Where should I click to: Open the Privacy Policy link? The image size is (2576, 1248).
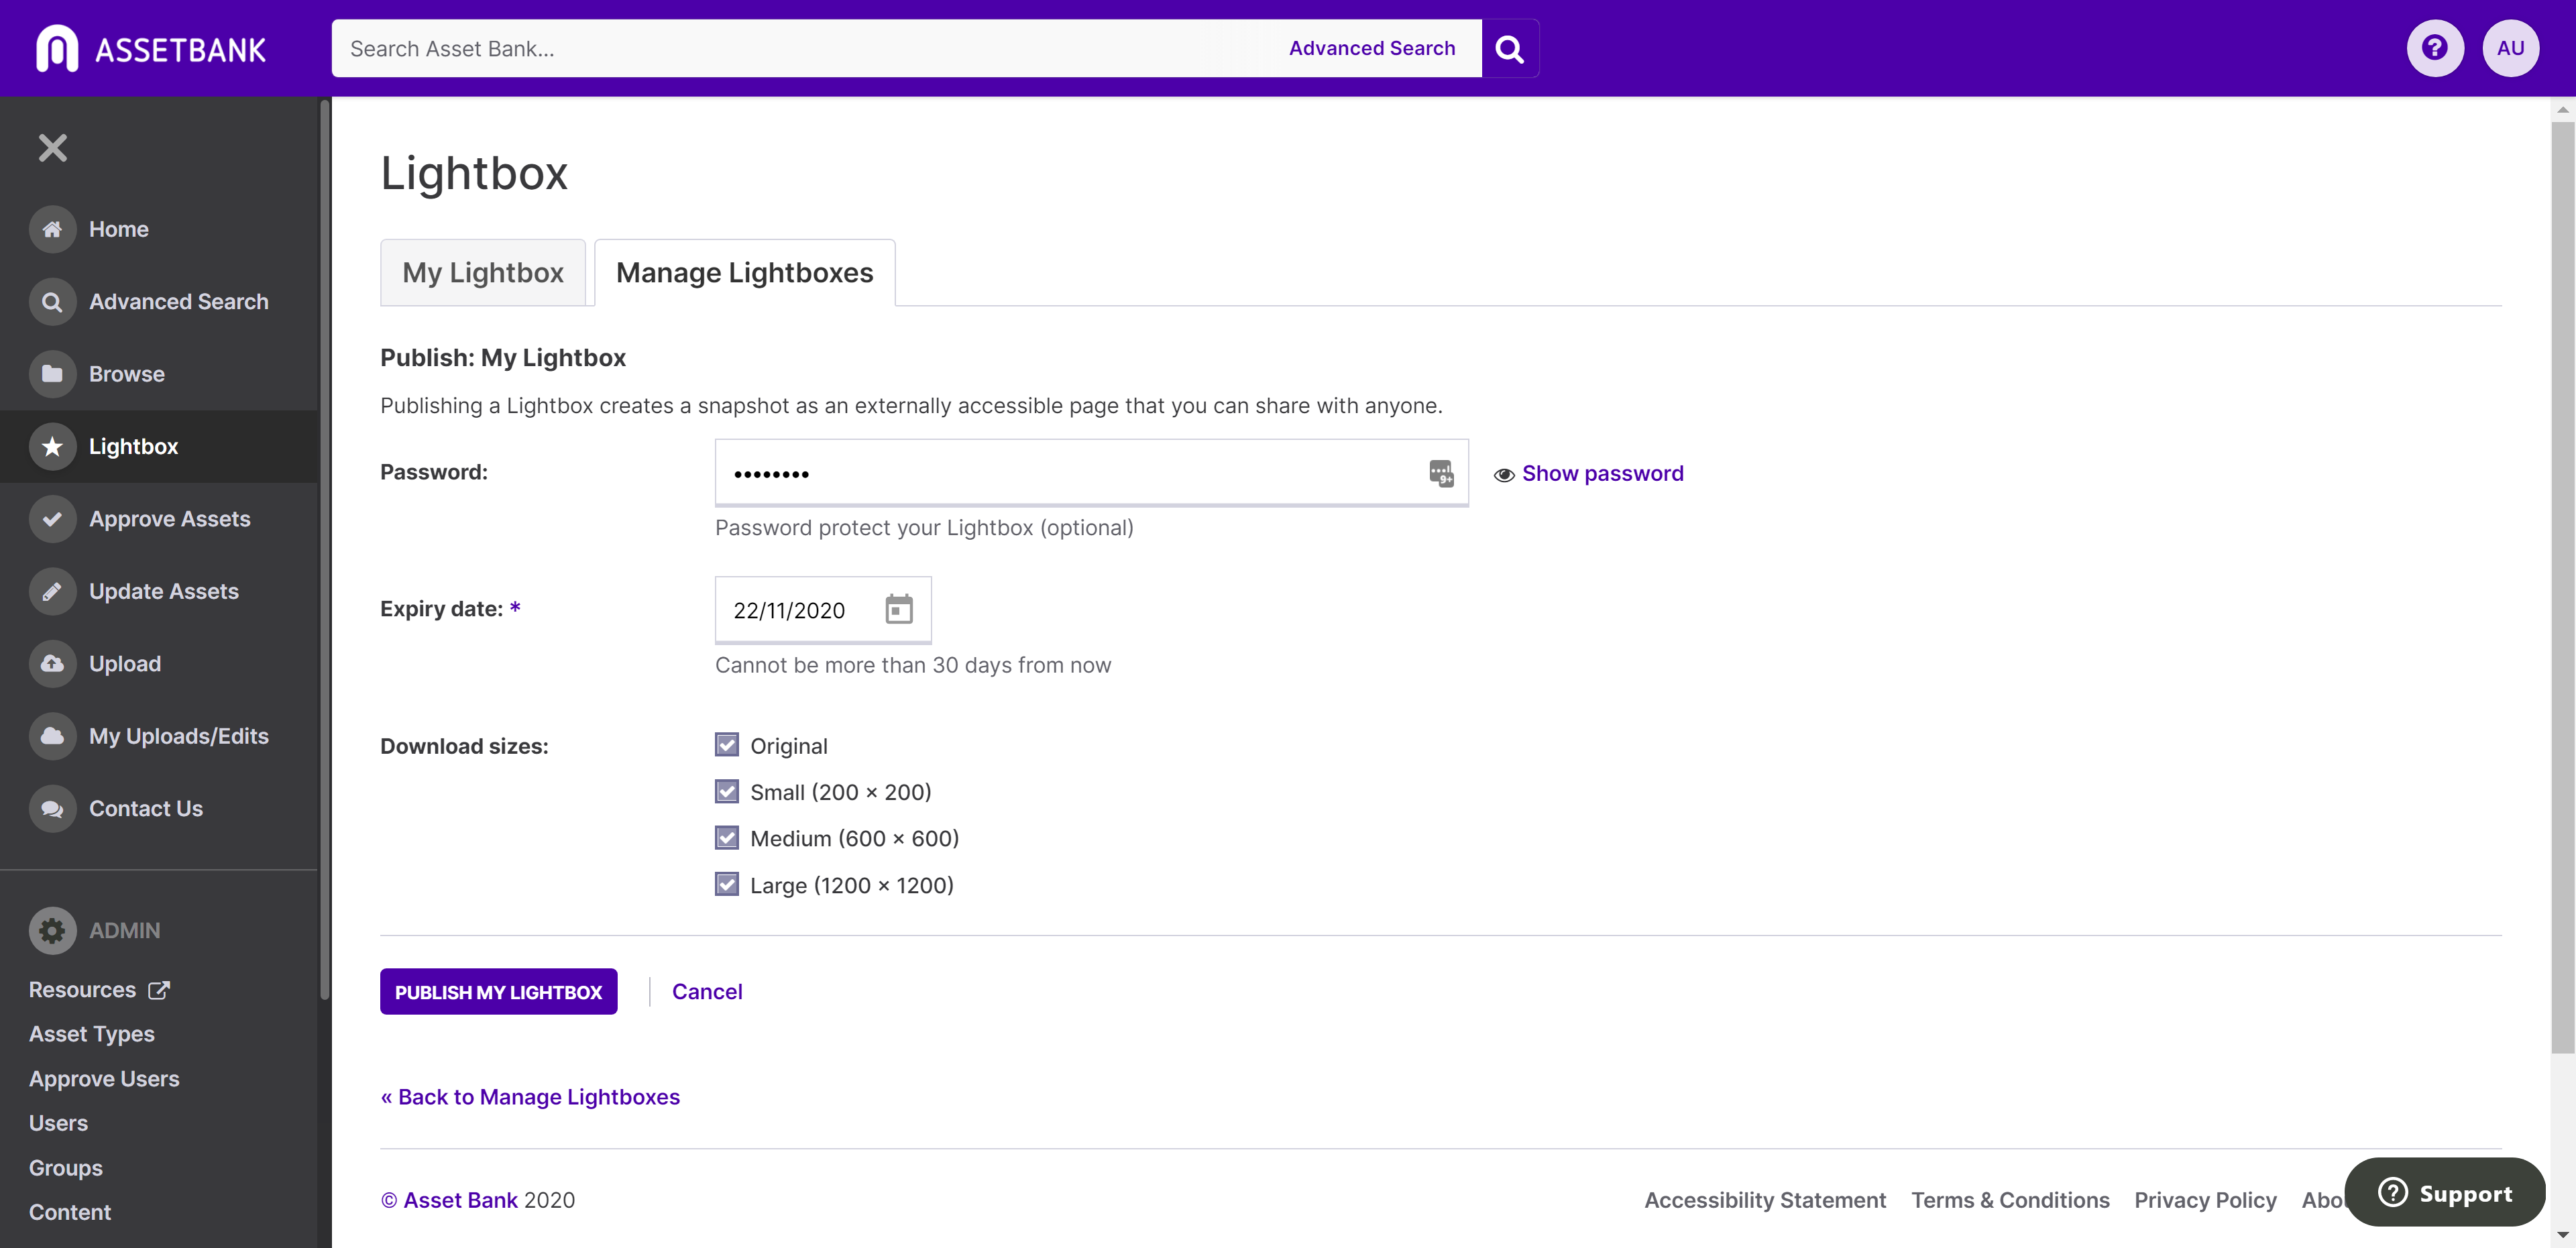(x=2205, y=1200)
